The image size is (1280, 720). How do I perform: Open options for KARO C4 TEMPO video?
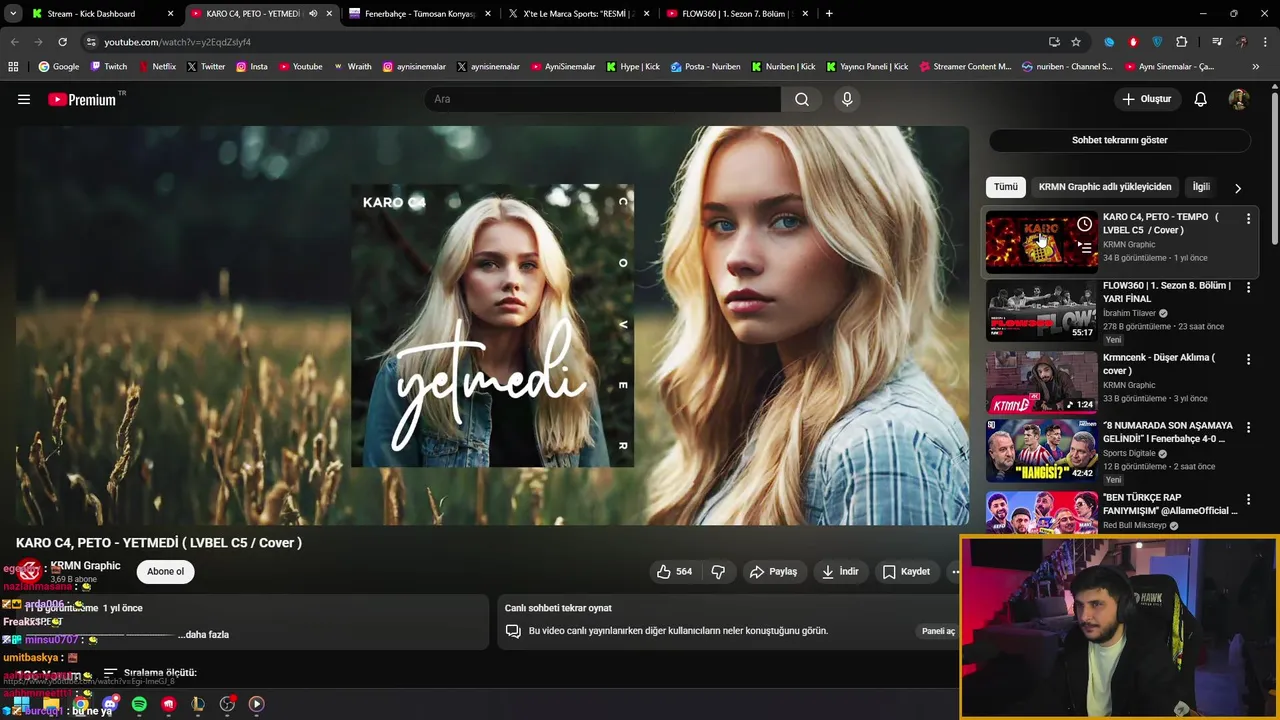1248,218
